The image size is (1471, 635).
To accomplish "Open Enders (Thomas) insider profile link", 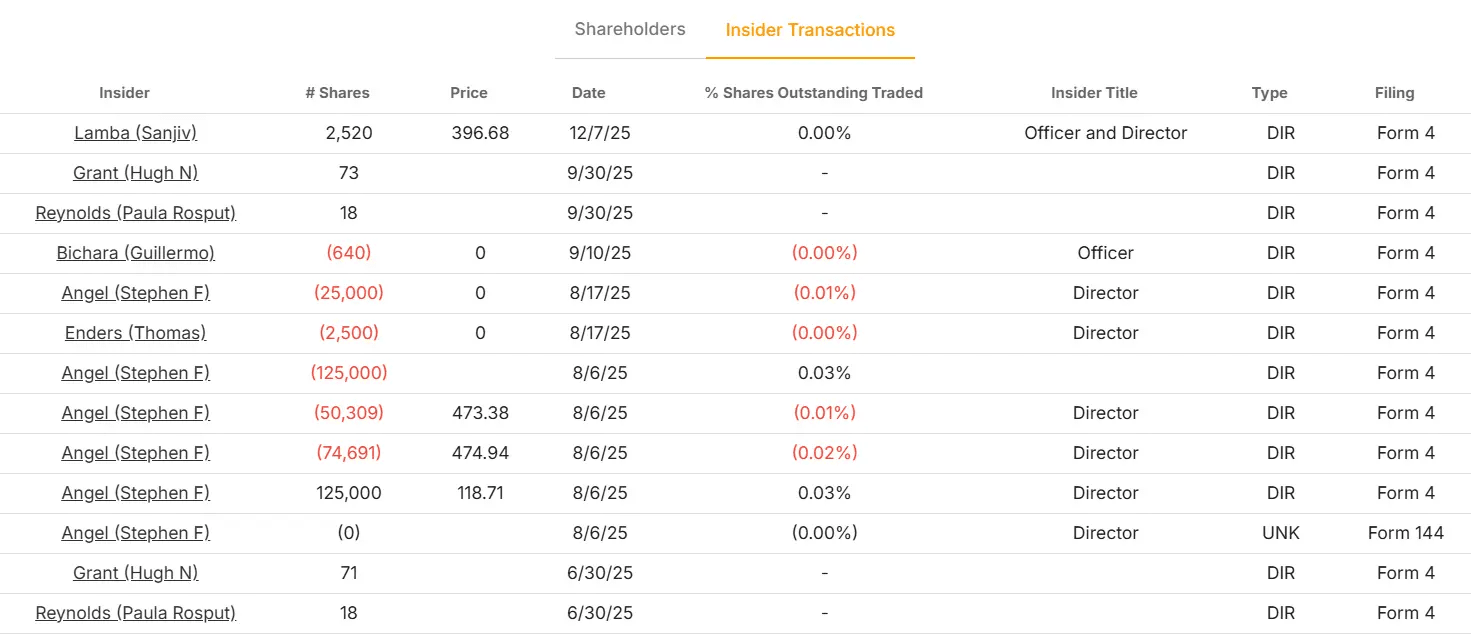I will pos(135,333).
